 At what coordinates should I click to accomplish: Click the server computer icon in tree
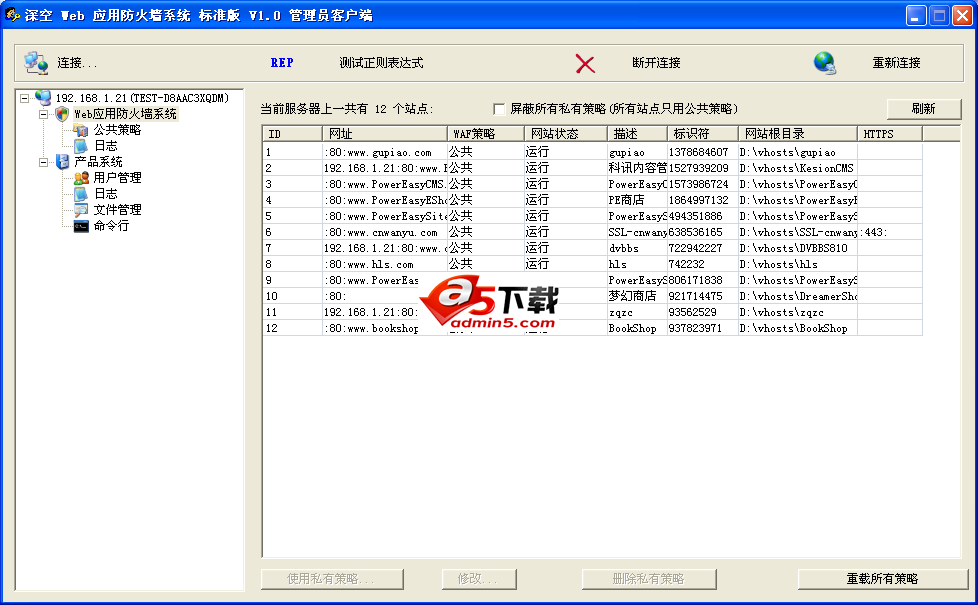tap(43, 97)
